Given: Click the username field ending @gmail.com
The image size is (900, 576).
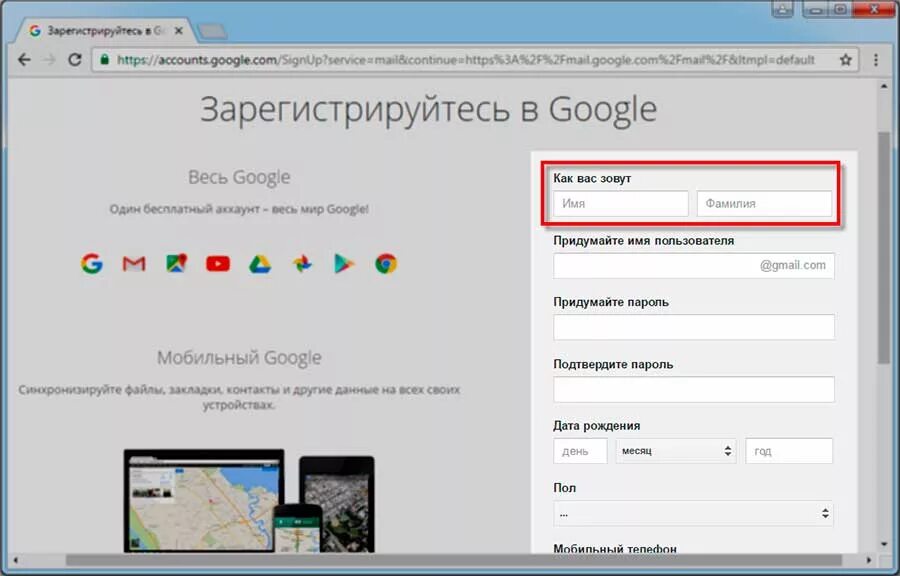Looking at the screenshot, I should [694, 266].
